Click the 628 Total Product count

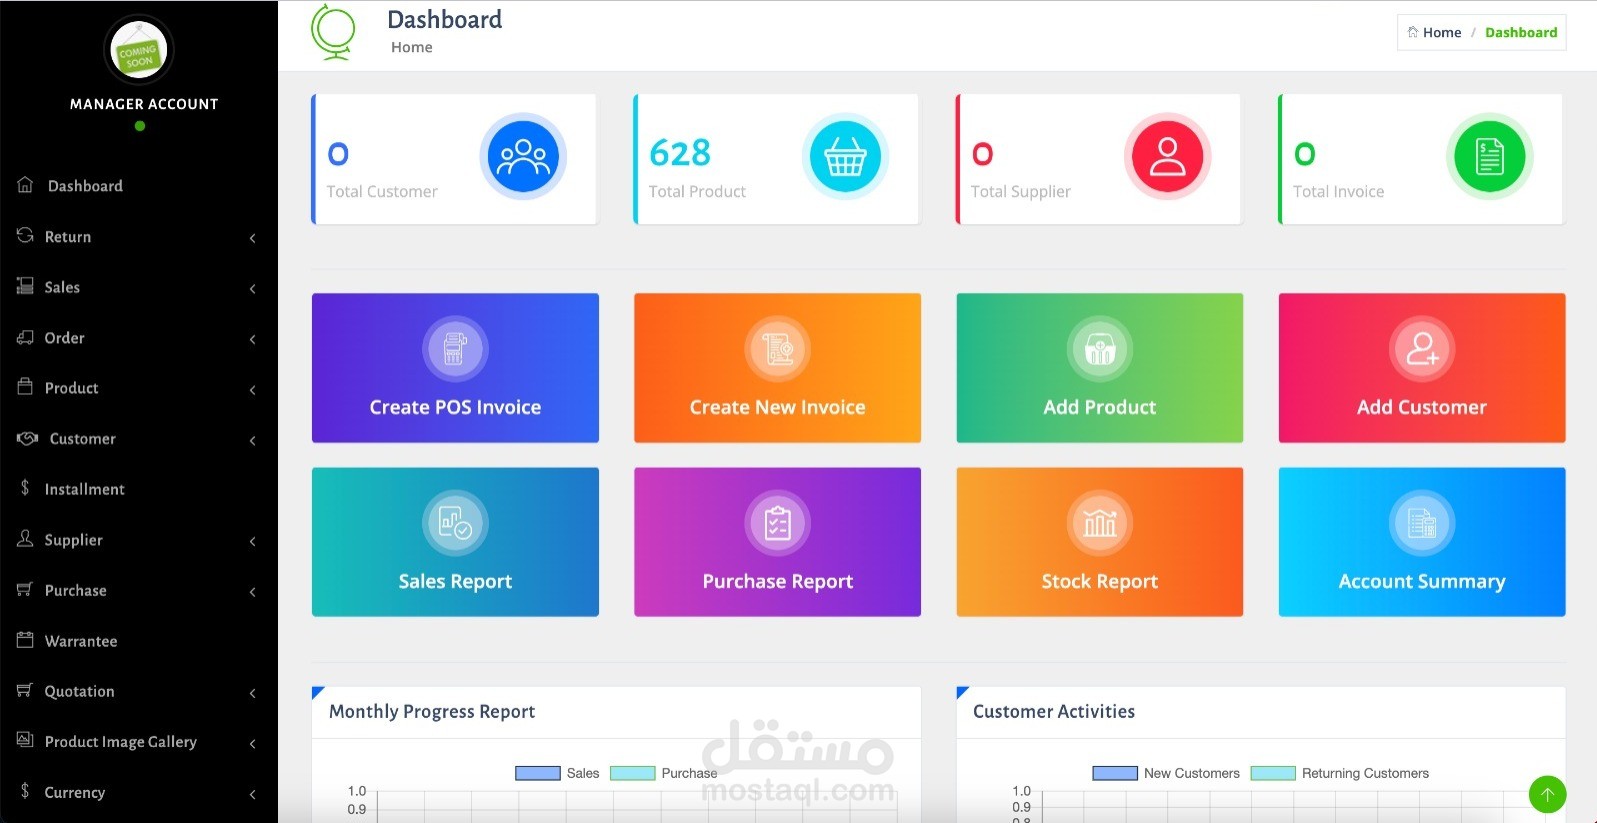click(x=680, y=153)
